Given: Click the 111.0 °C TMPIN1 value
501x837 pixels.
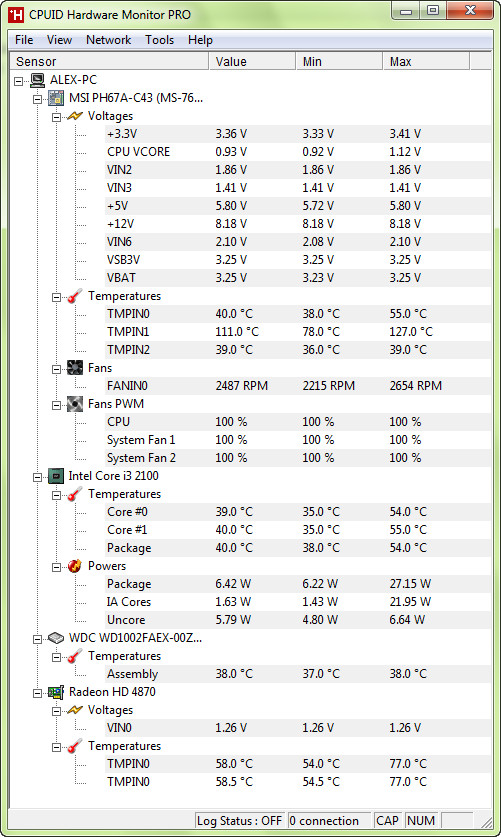Looking at the screenshot, I should (237, 331).
